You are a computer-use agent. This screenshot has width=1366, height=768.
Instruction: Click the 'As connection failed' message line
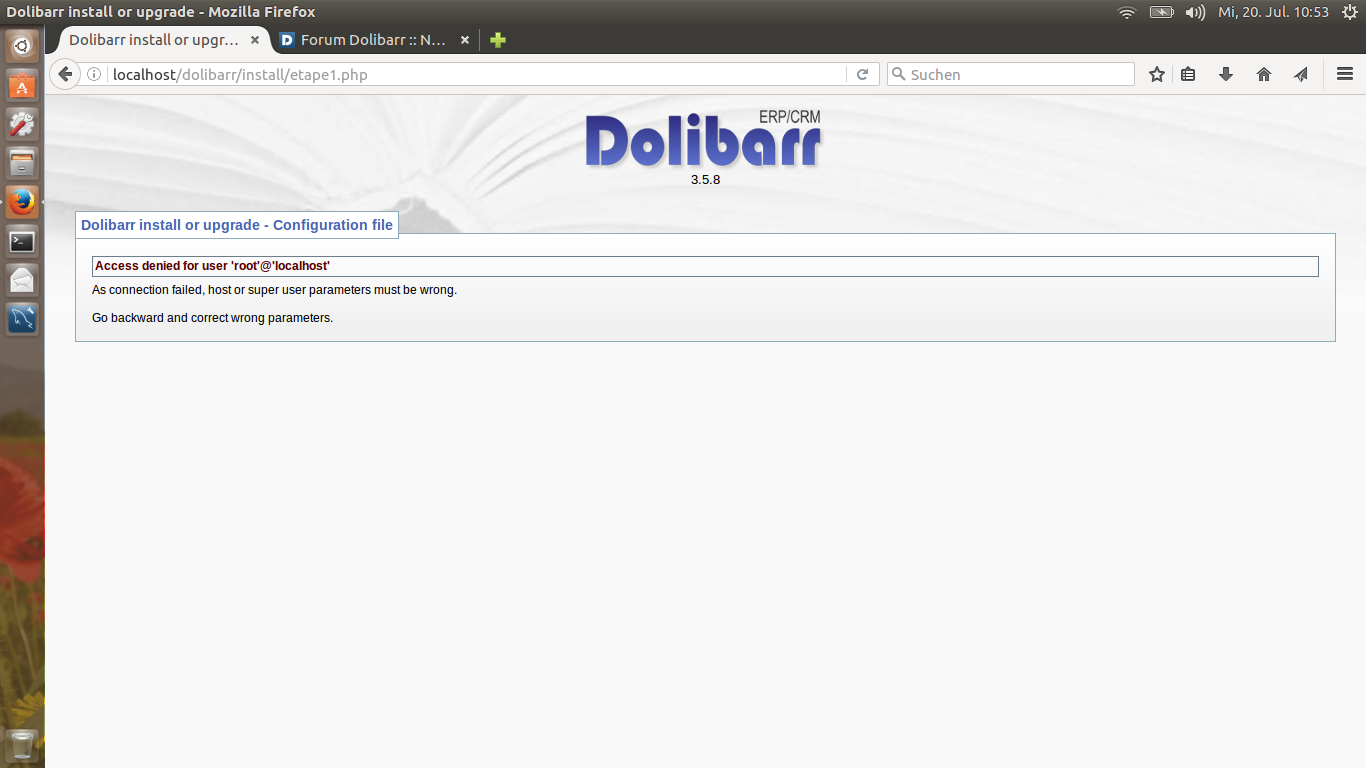click(x=274, y=290)
